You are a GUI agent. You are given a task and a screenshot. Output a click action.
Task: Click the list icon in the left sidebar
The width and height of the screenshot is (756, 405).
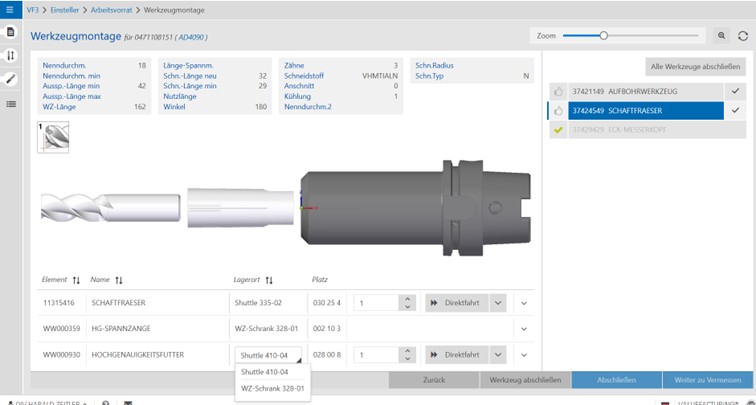coord(10,103)
